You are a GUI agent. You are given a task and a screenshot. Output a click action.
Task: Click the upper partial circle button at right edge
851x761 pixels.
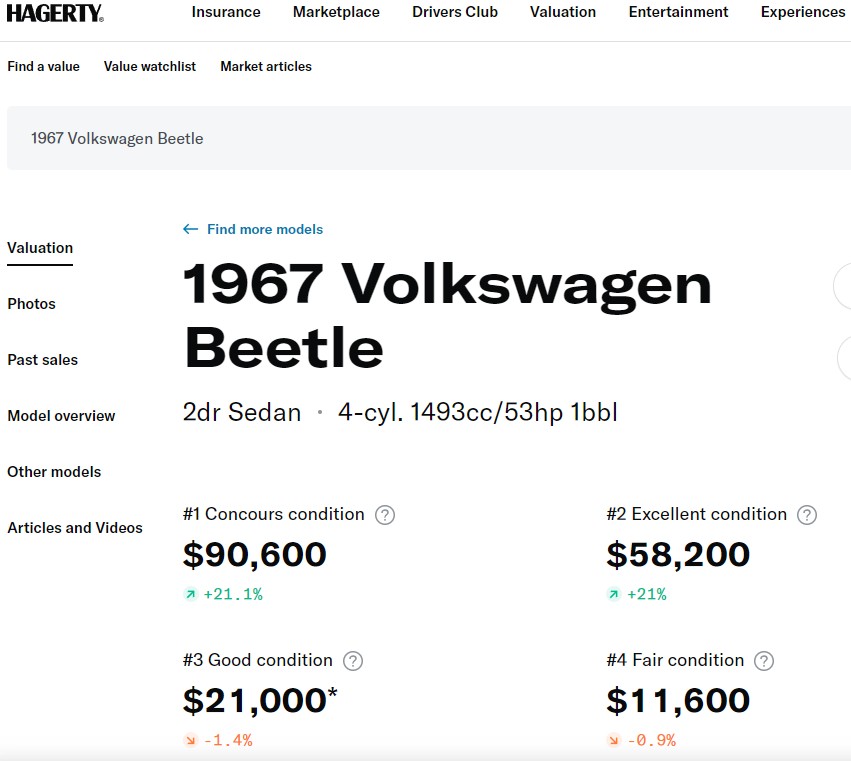843,286
